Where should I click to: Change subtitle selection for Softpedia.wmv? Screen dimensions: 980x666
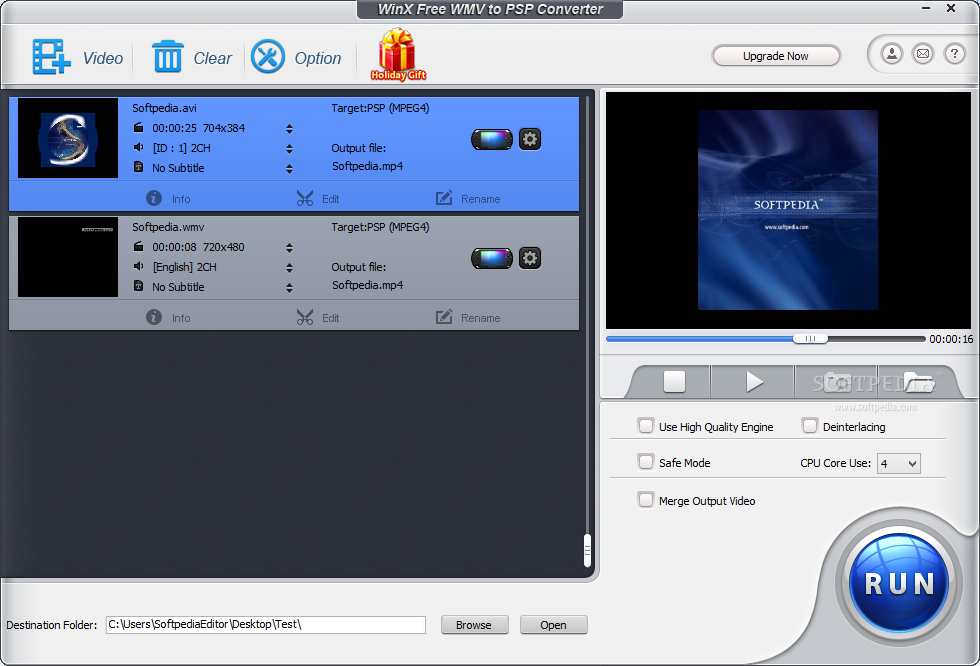[289, 287]
